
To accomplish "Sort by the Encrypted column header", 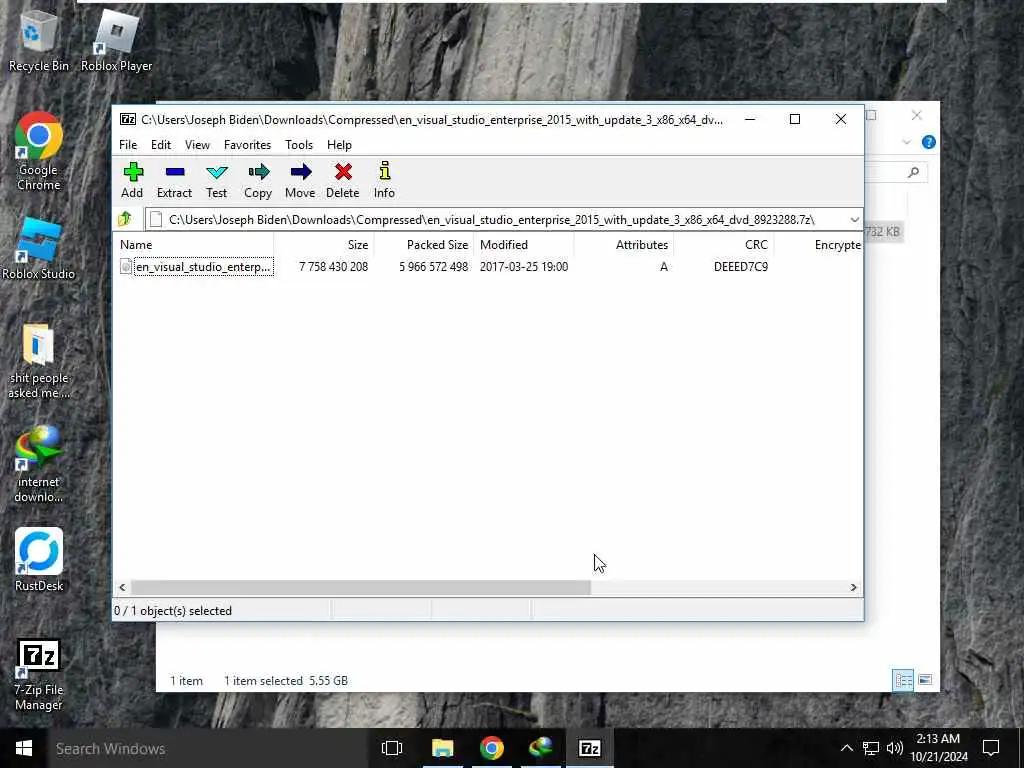I will tap(818, 245).
